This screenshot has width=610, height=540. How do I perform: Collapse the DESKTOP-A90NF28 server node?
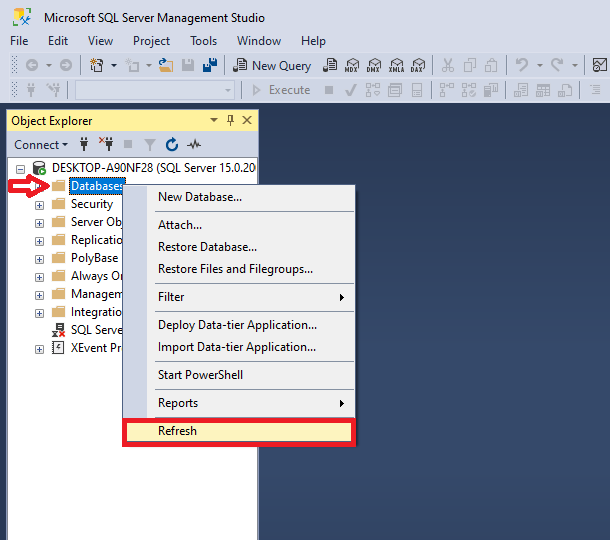(20, 169)
